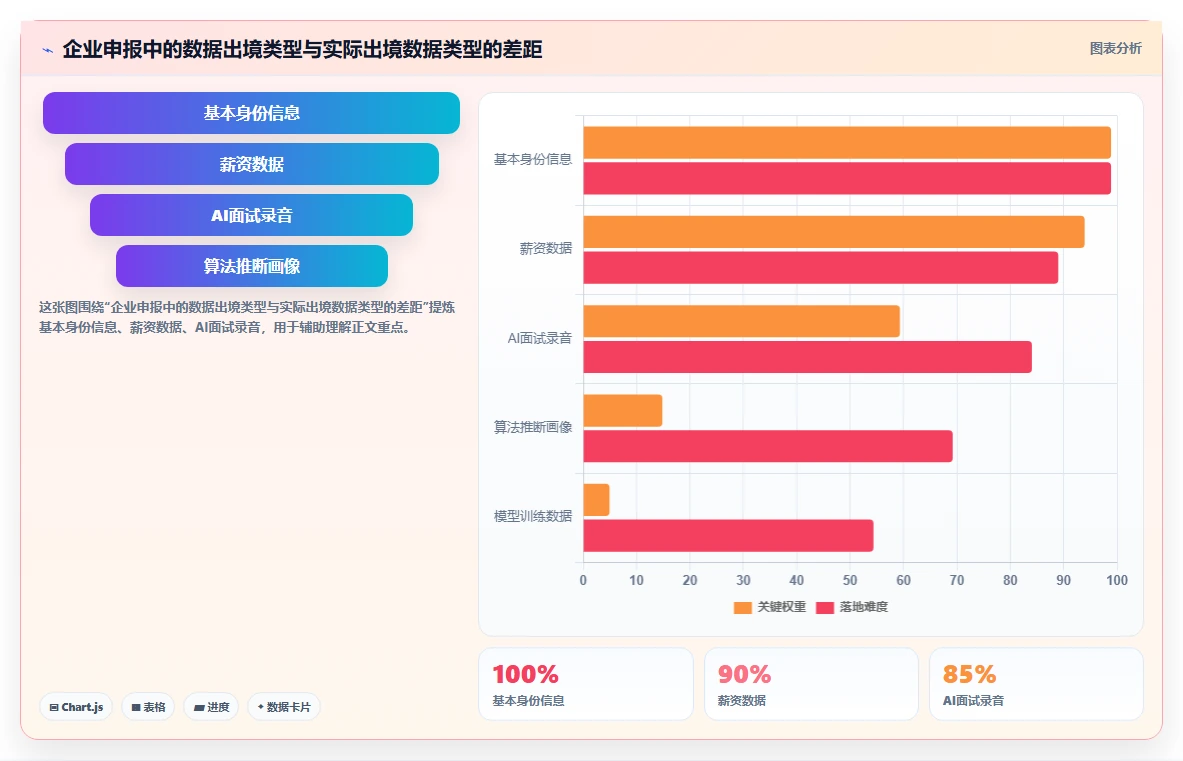Click the red bar for 薪资数据
1183x761 pixels.
pos(820,268)
